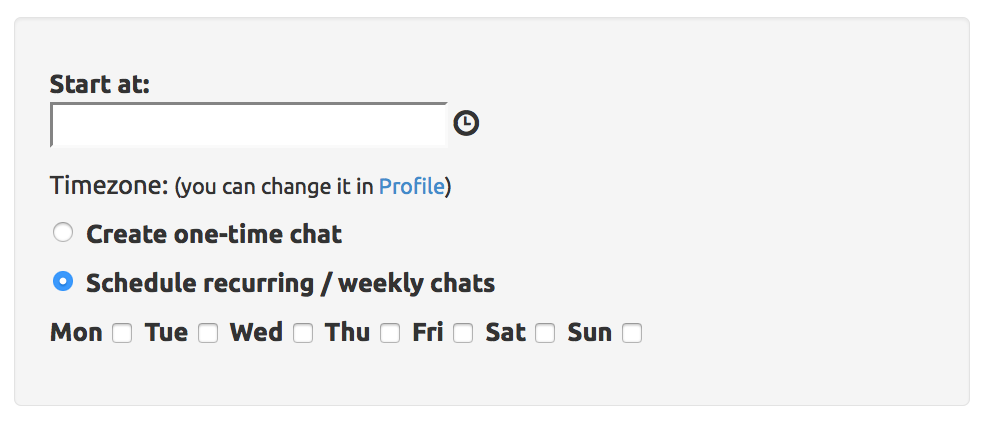Toggle the Thu checkbox
The width and height of the screenshot is (984, 428).
(390, 333)
